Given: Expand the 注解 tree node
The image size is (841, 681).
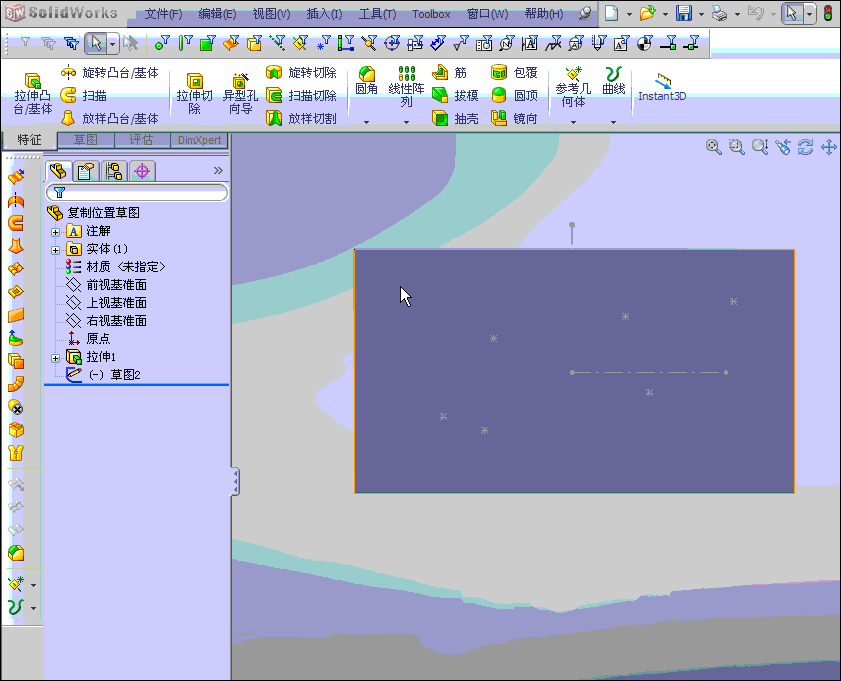Looking at the screenshot, I should click(55, 232).
